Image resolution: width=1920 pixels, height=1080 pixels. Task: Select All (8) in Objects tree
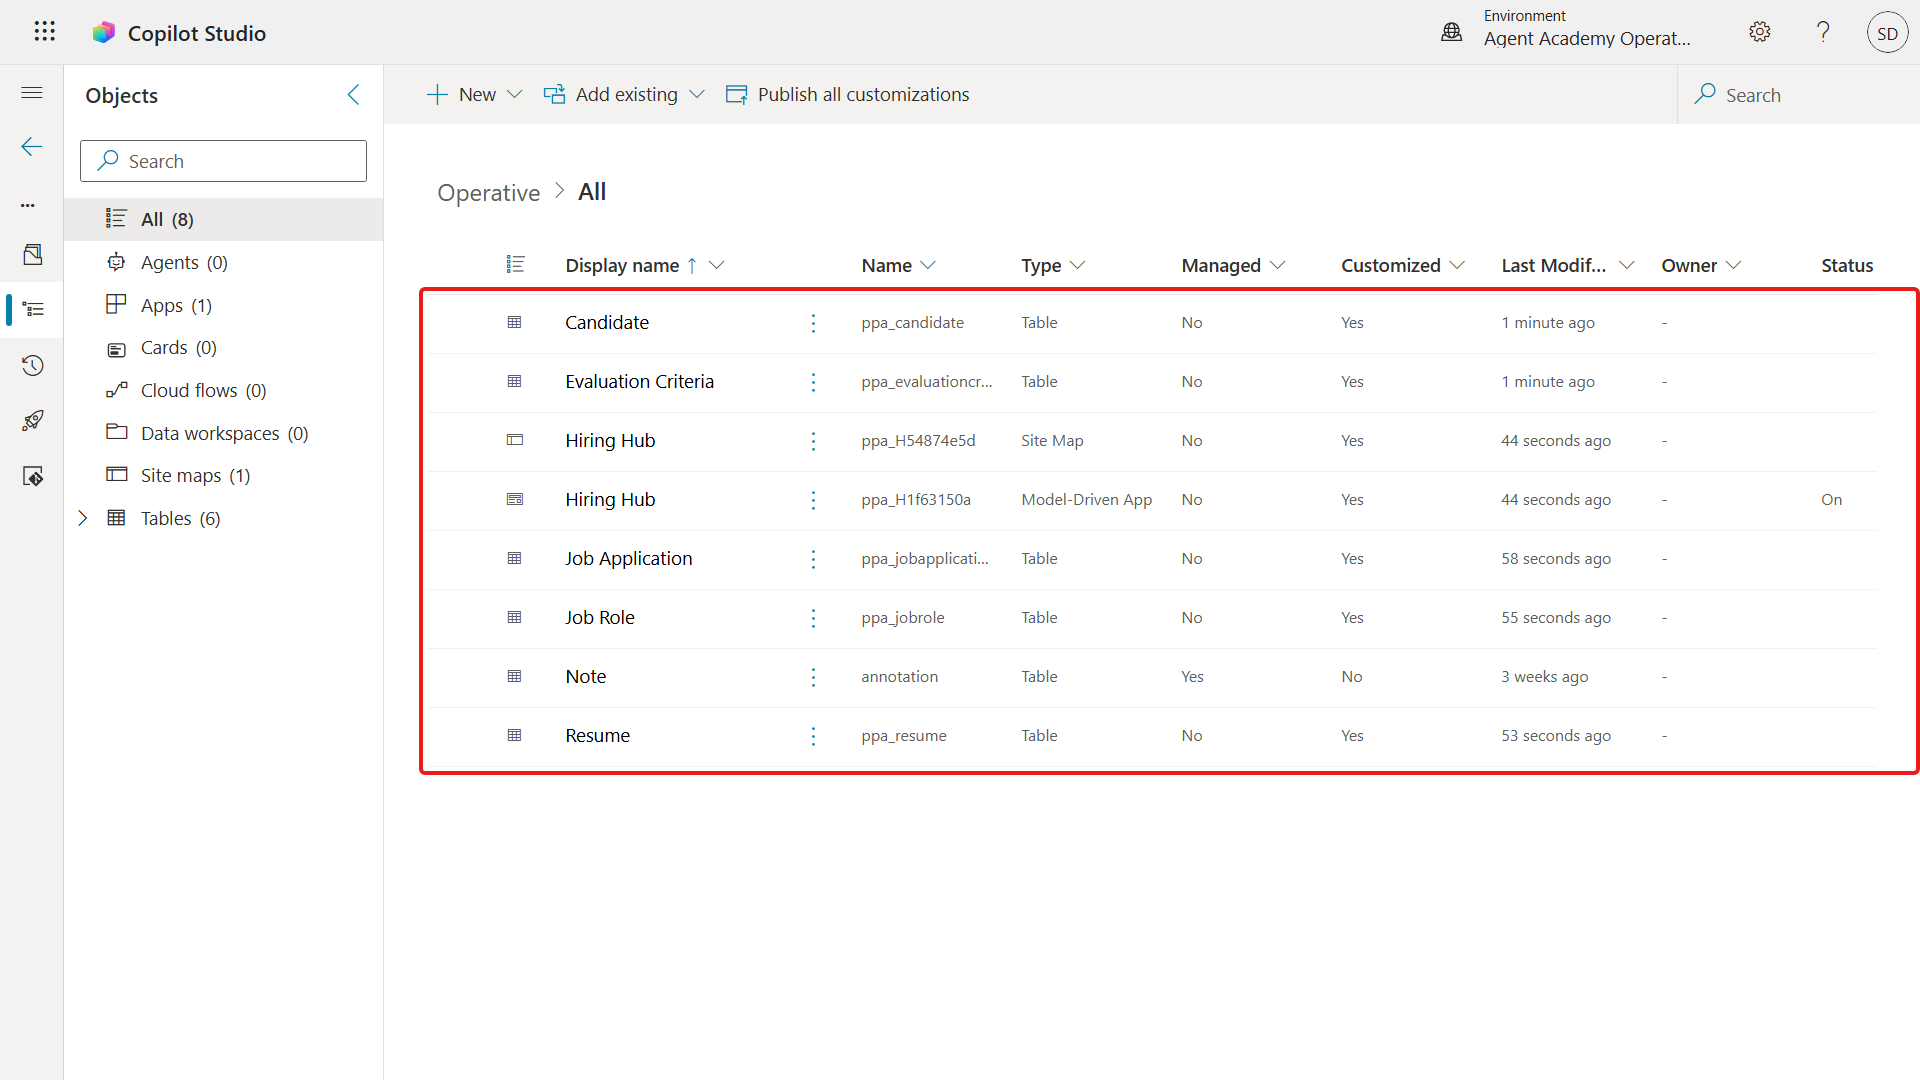tap(224, 219)
